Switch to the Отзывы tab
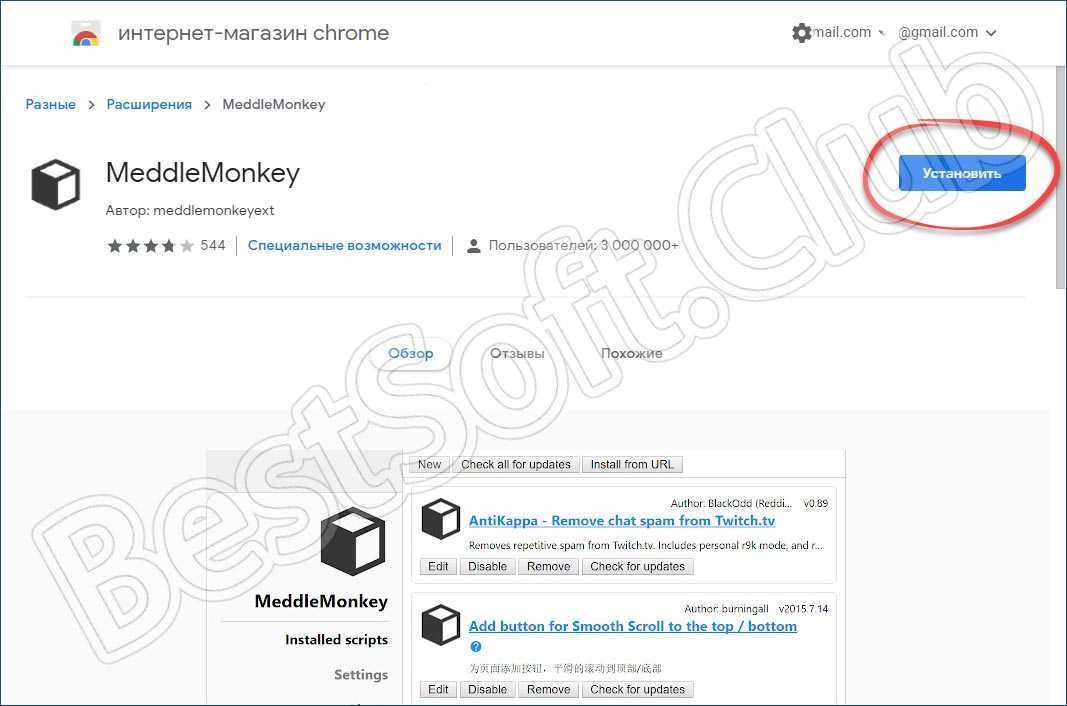Screen dimensions: 1067x706 517,354
